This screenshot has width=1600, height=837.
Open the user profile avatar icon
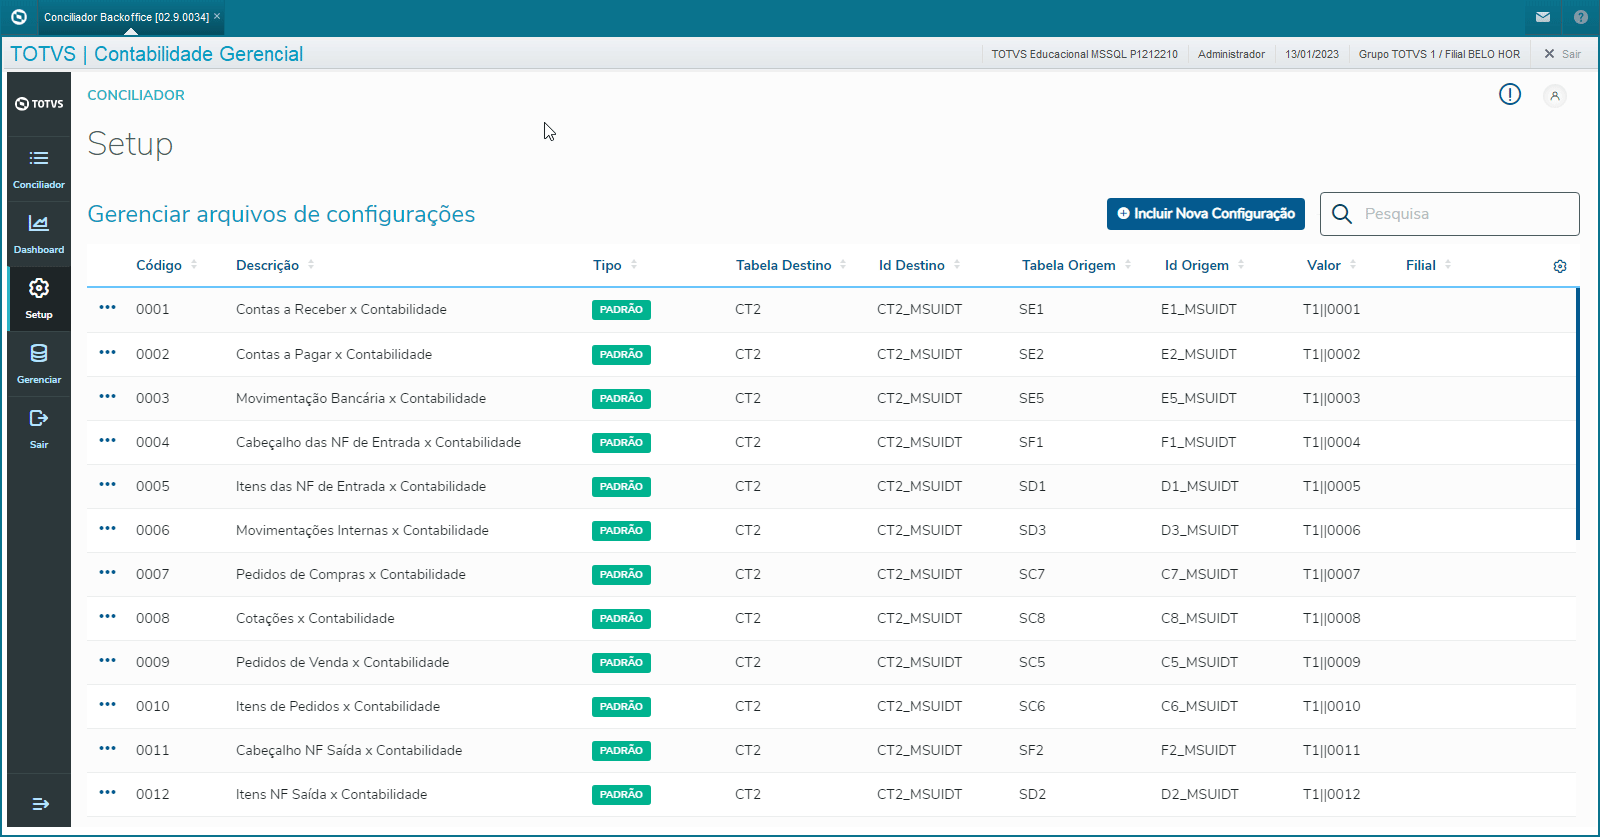coord(1554,96)
